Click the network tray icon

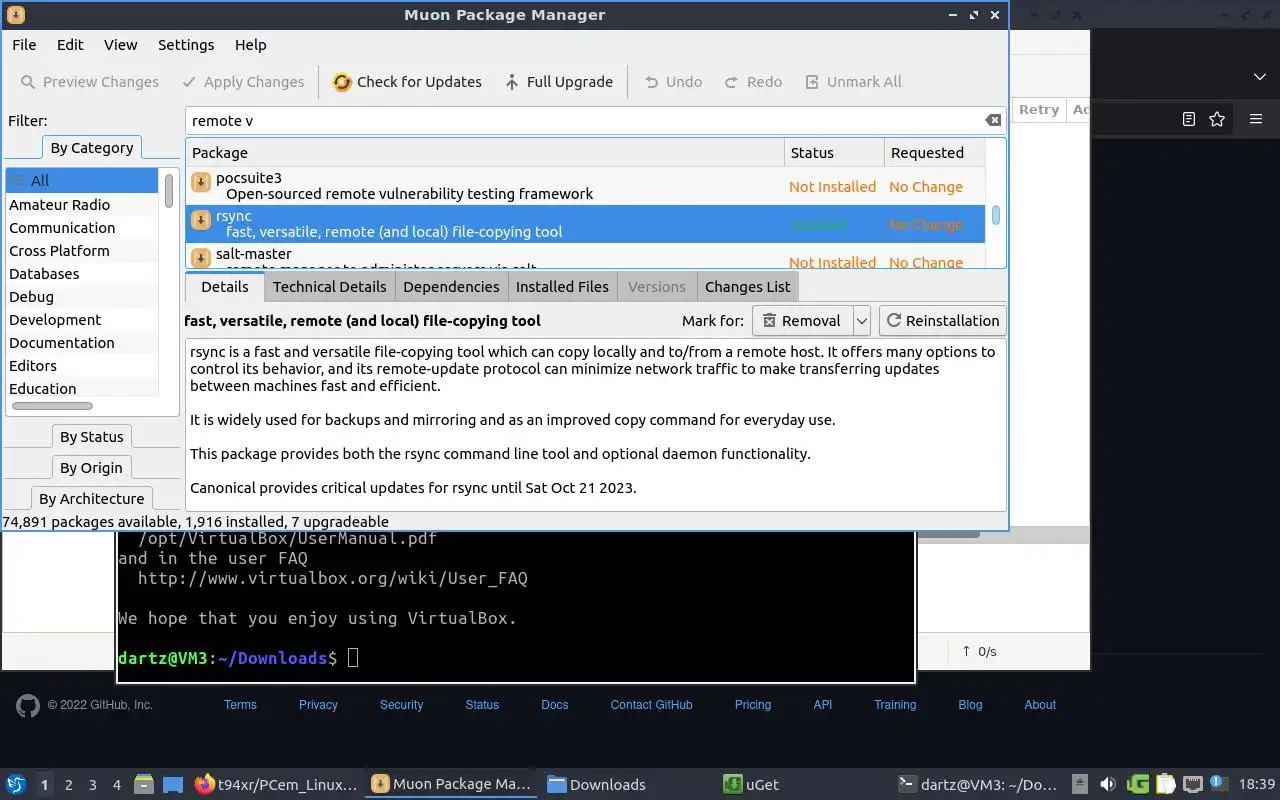pyautogui.click(x=1192, y=784)
